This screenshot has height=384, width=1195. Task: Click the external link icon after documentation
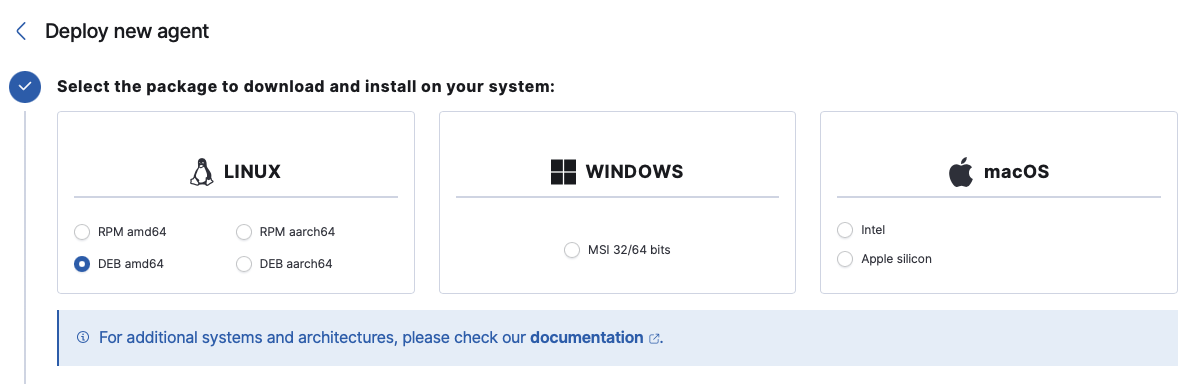[654, 338]
